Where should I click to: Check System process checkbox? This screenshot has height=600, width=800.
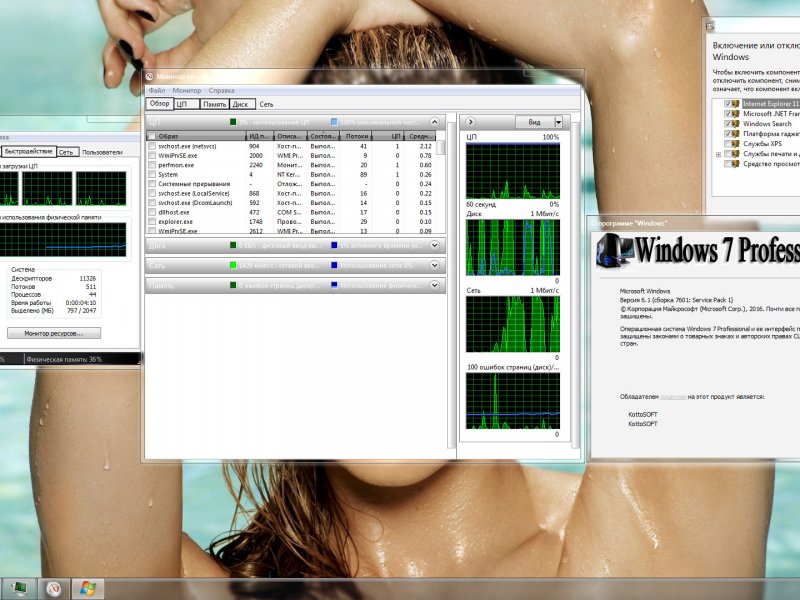(x=152, y=174)
